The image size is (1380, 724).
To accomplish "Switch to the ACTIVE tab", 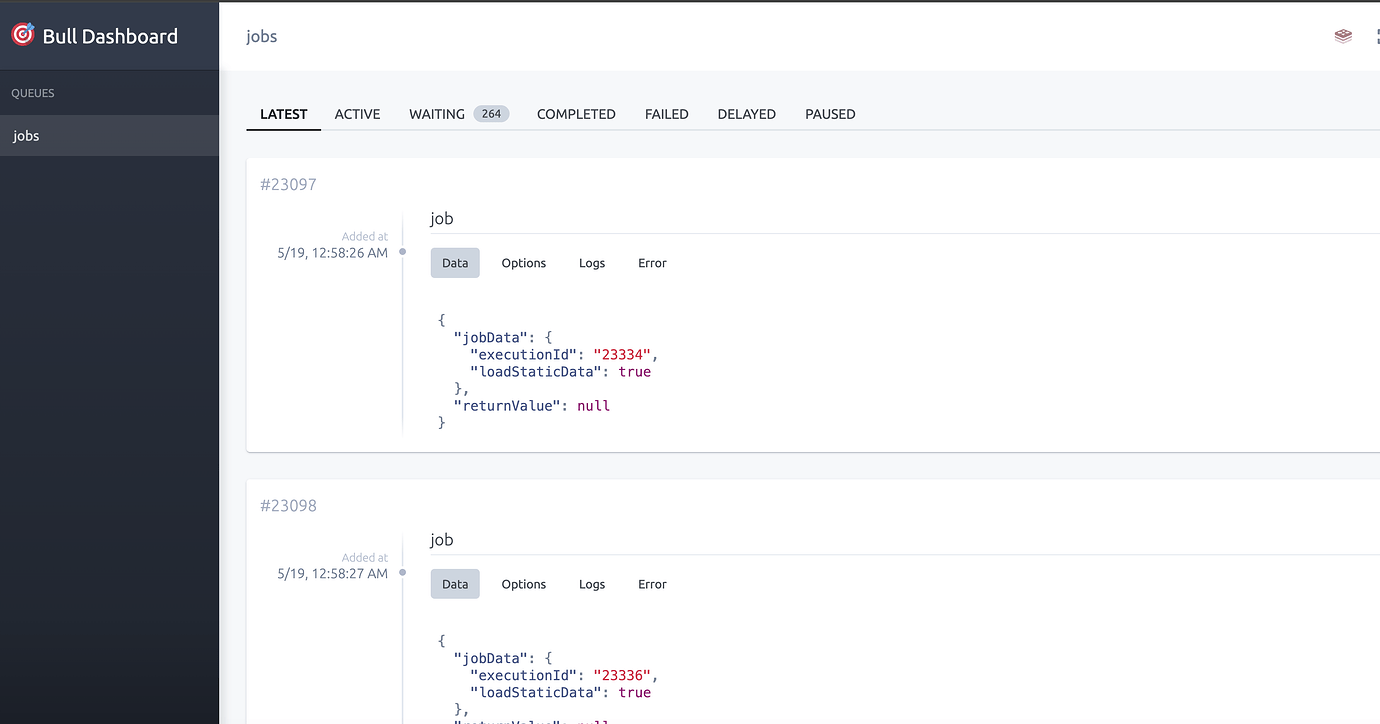I will pyautogui.click(x=357, y=114).
